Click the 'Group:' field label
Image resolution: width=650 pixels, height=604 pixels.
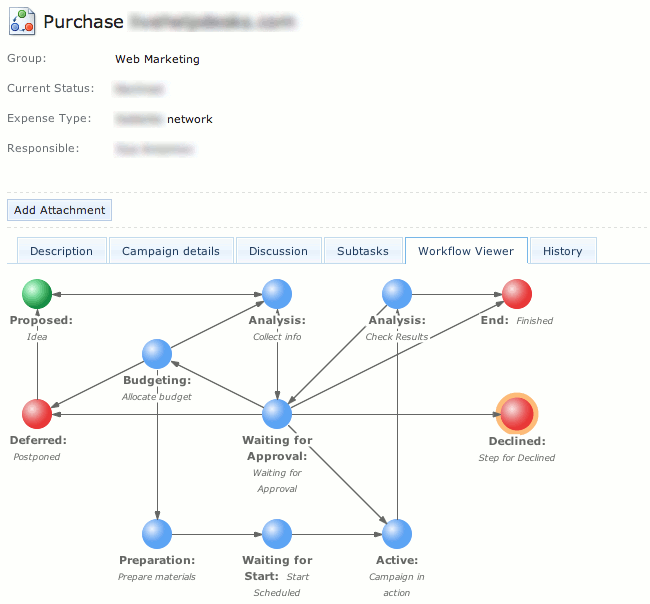pyautogui.click(x=27, y=58)
